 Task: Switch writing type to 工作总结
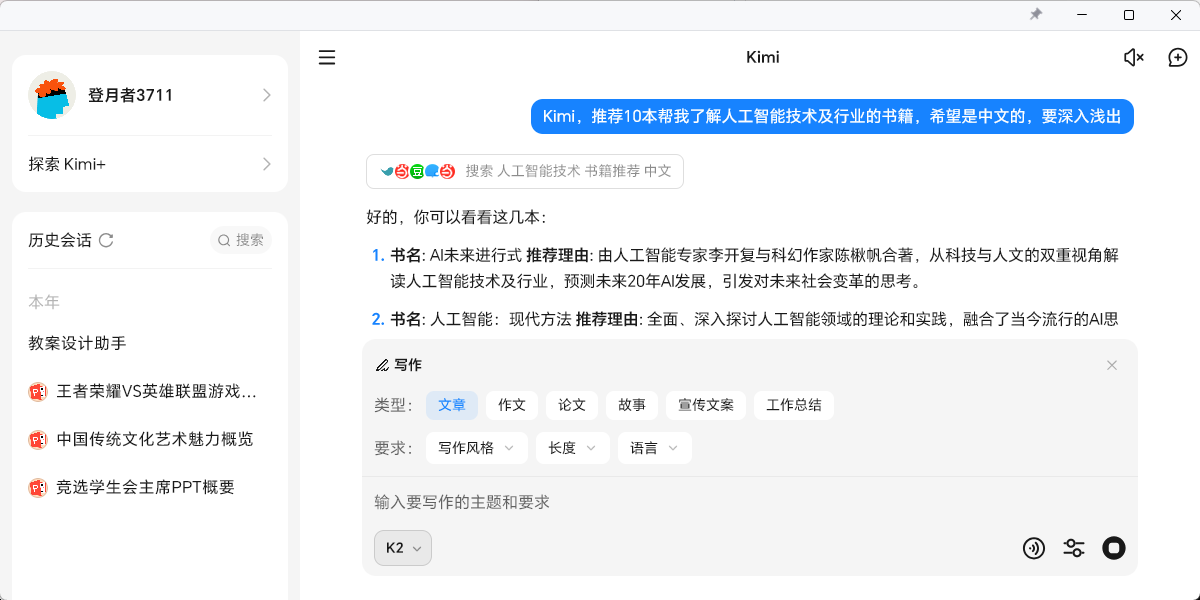pyautogui.click(x=793, y=405)
